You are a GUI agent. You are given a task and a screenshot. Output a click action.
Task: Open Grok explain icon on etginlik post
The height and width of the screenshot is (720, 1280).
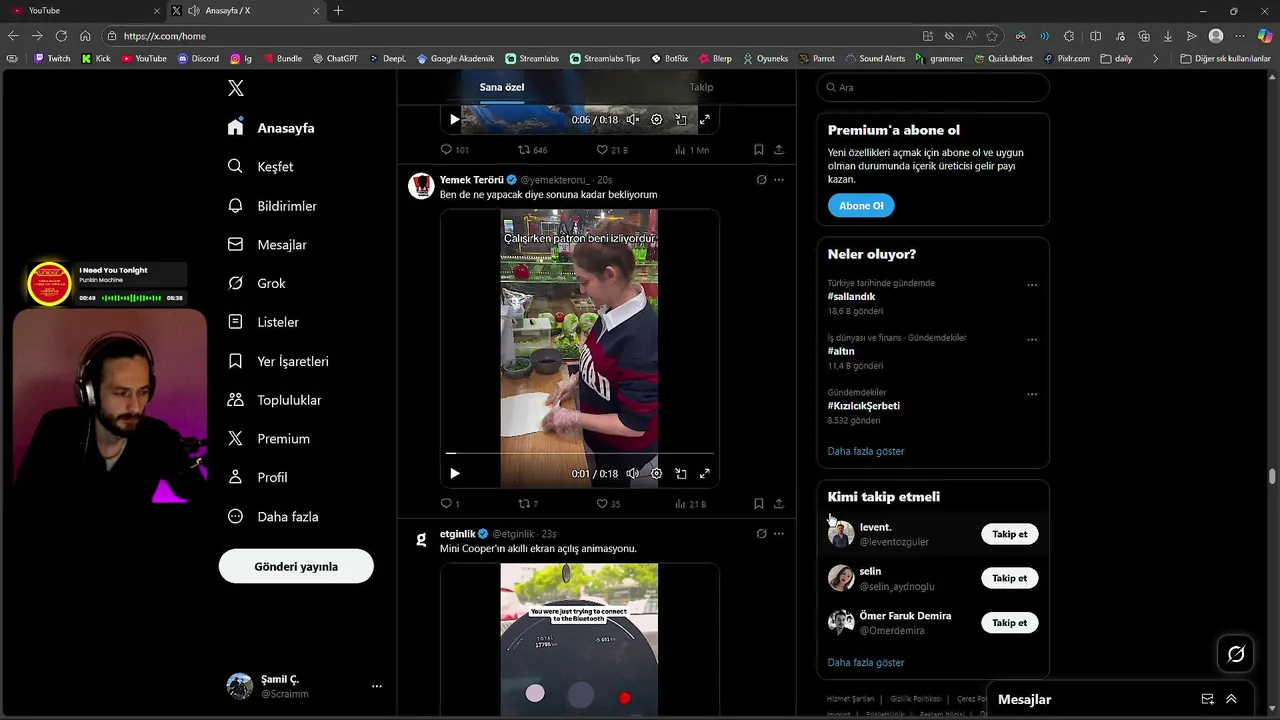click(x=761, y=534)
